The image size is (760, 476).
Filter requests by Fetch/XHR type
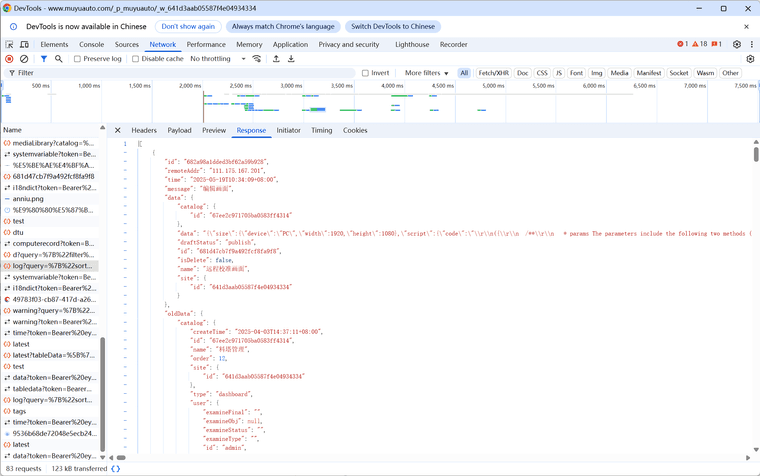tap(493, 73)
